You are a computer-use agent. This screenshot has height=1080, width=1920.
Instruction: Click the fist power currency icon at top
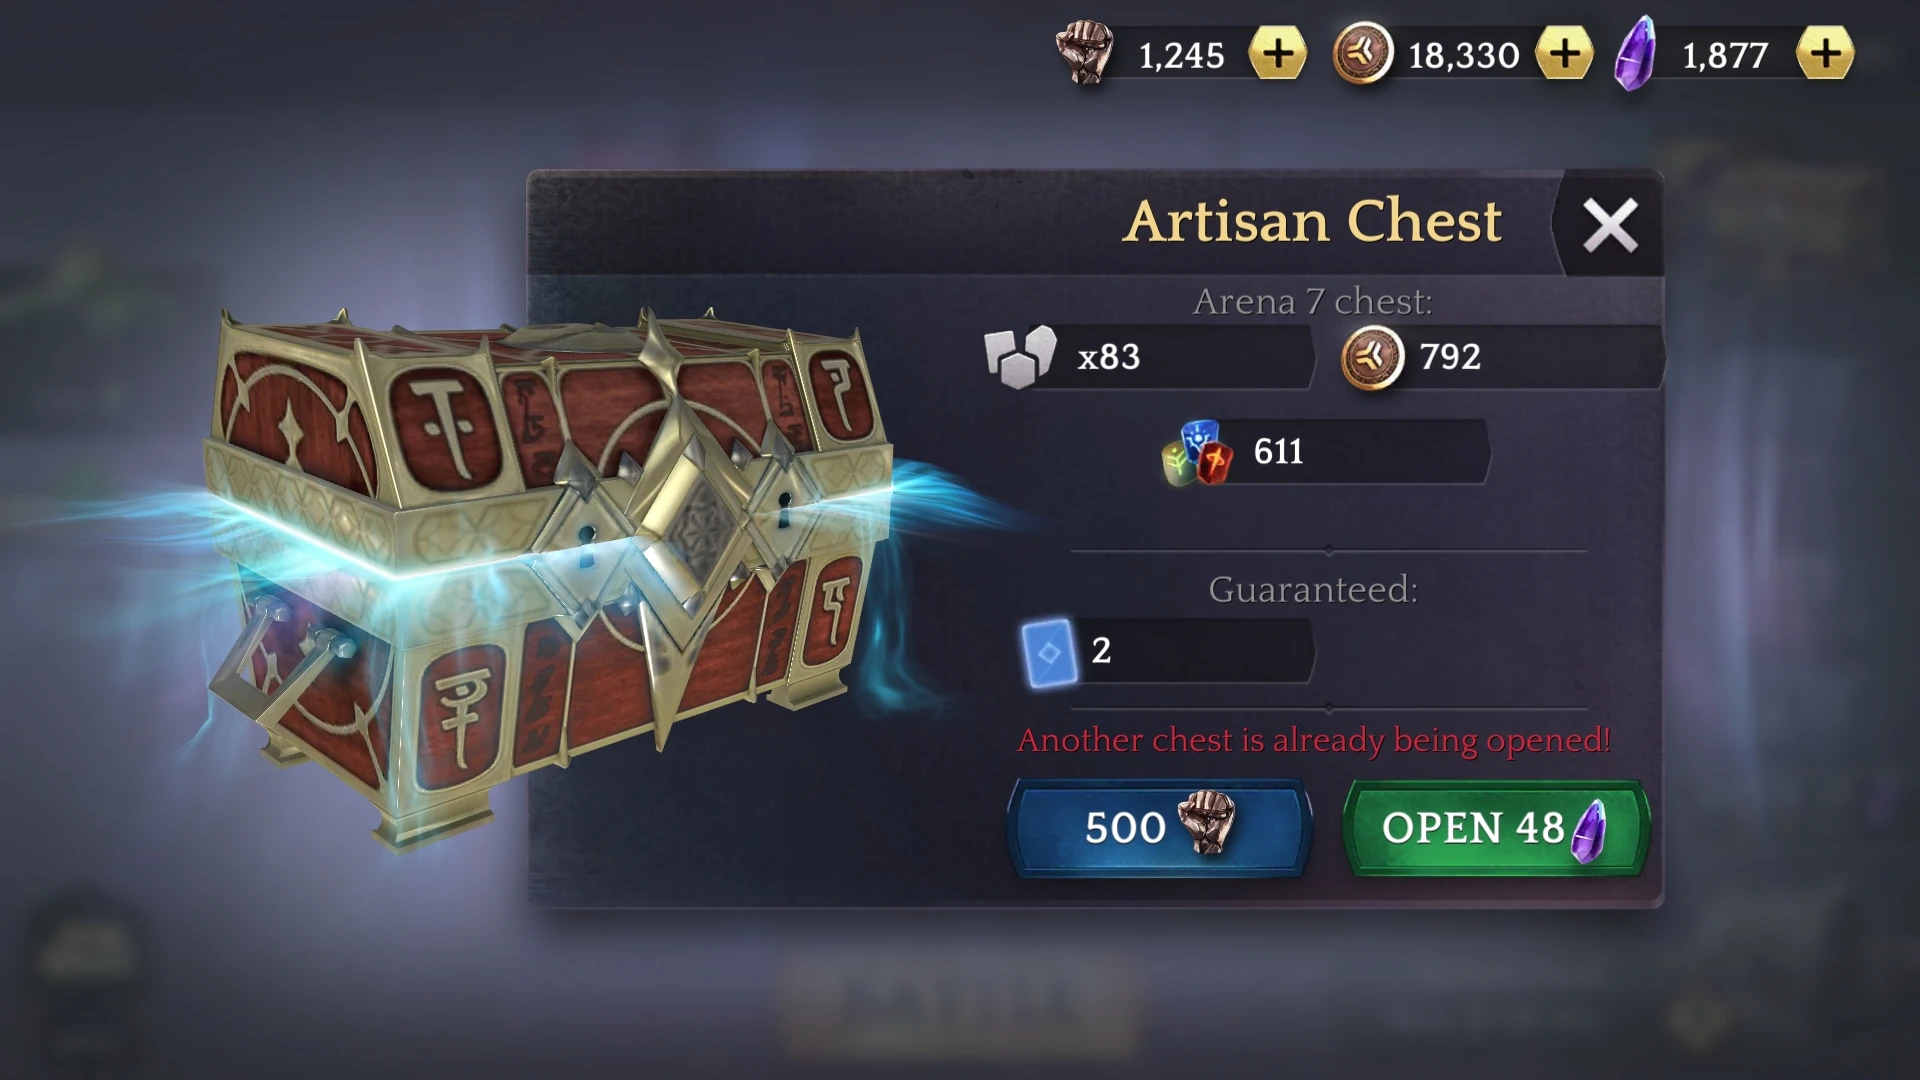1085,52
